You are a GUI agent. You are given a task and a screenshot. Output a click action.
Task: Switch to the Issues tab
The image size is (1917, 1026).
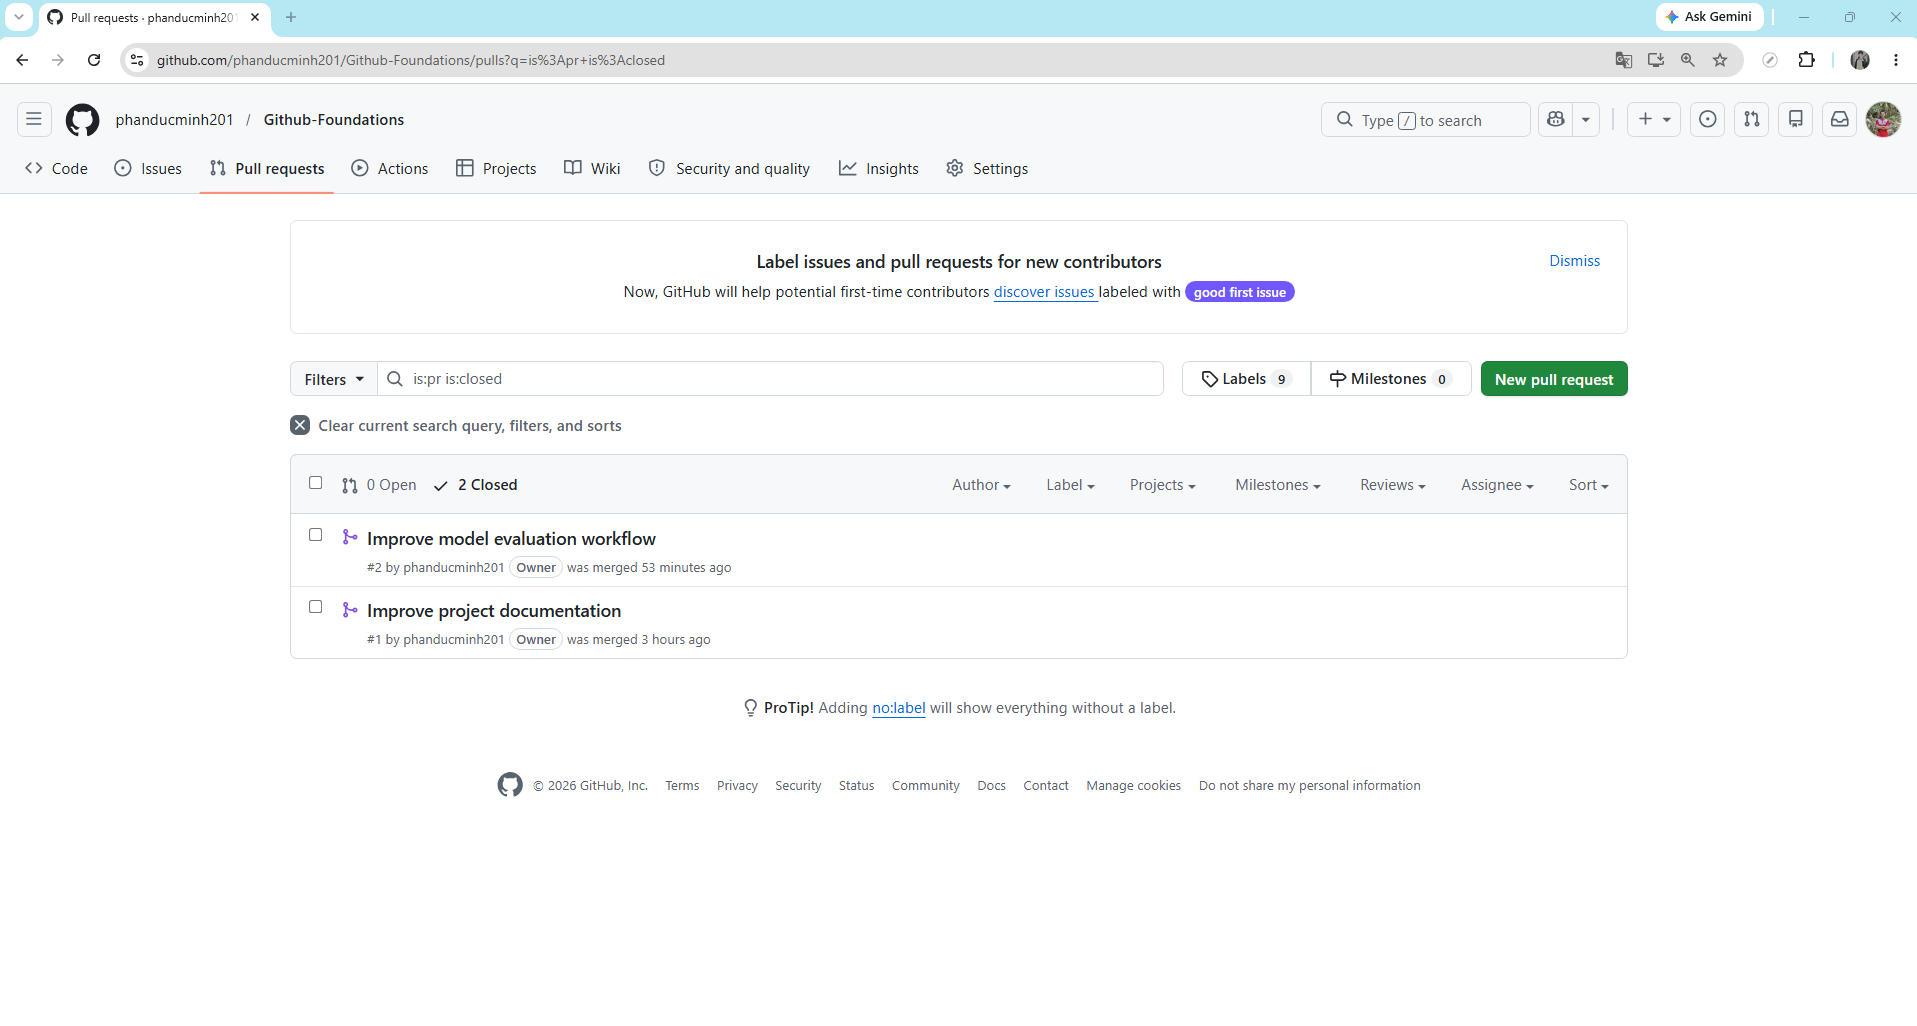[148, 169]
